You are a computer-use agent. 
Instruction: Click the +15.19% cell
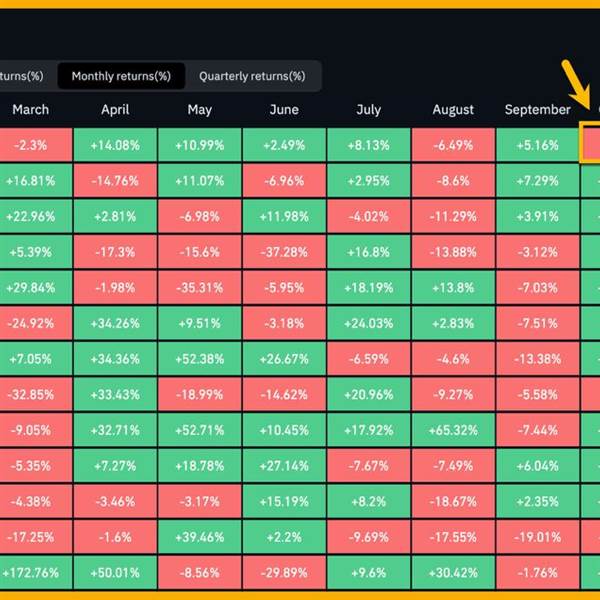point(284,501)
